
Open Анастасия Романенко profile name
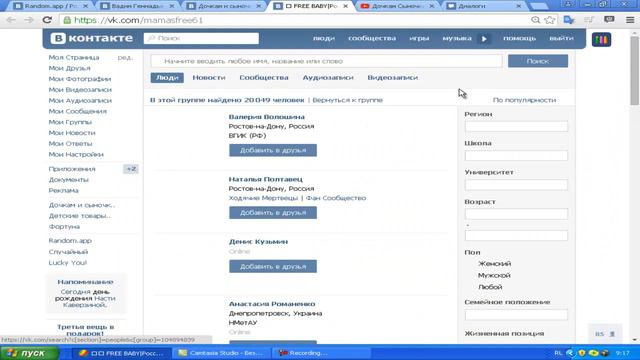pos(272,304)
